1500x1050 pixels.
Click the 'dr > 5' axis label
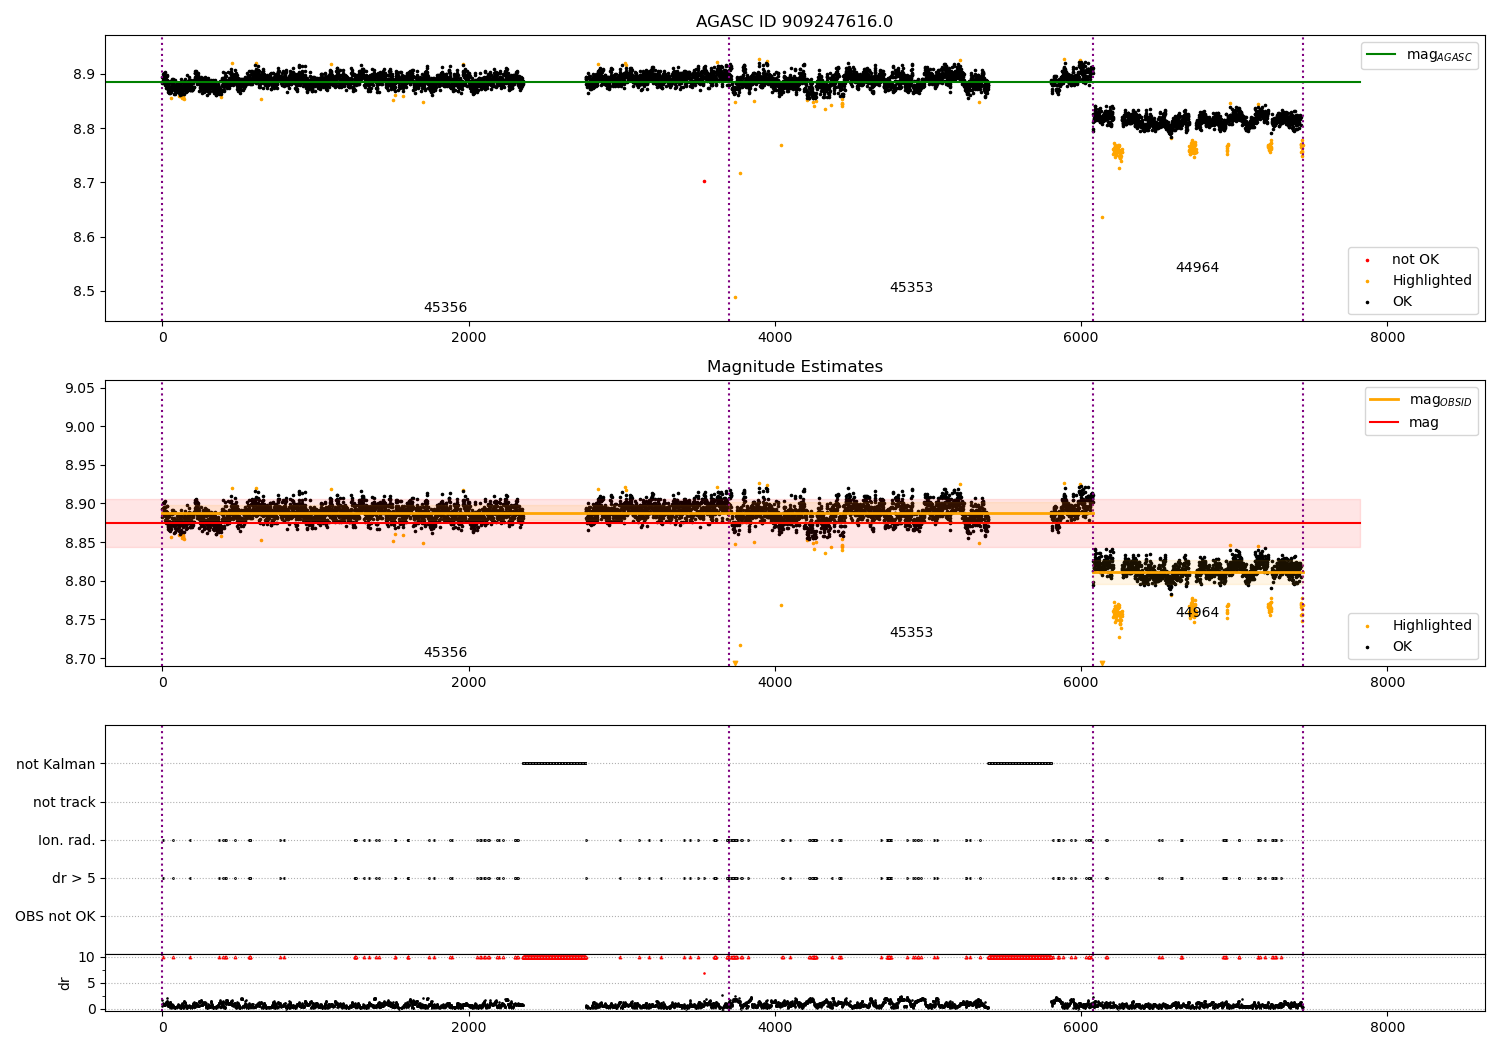click(74, 878)
